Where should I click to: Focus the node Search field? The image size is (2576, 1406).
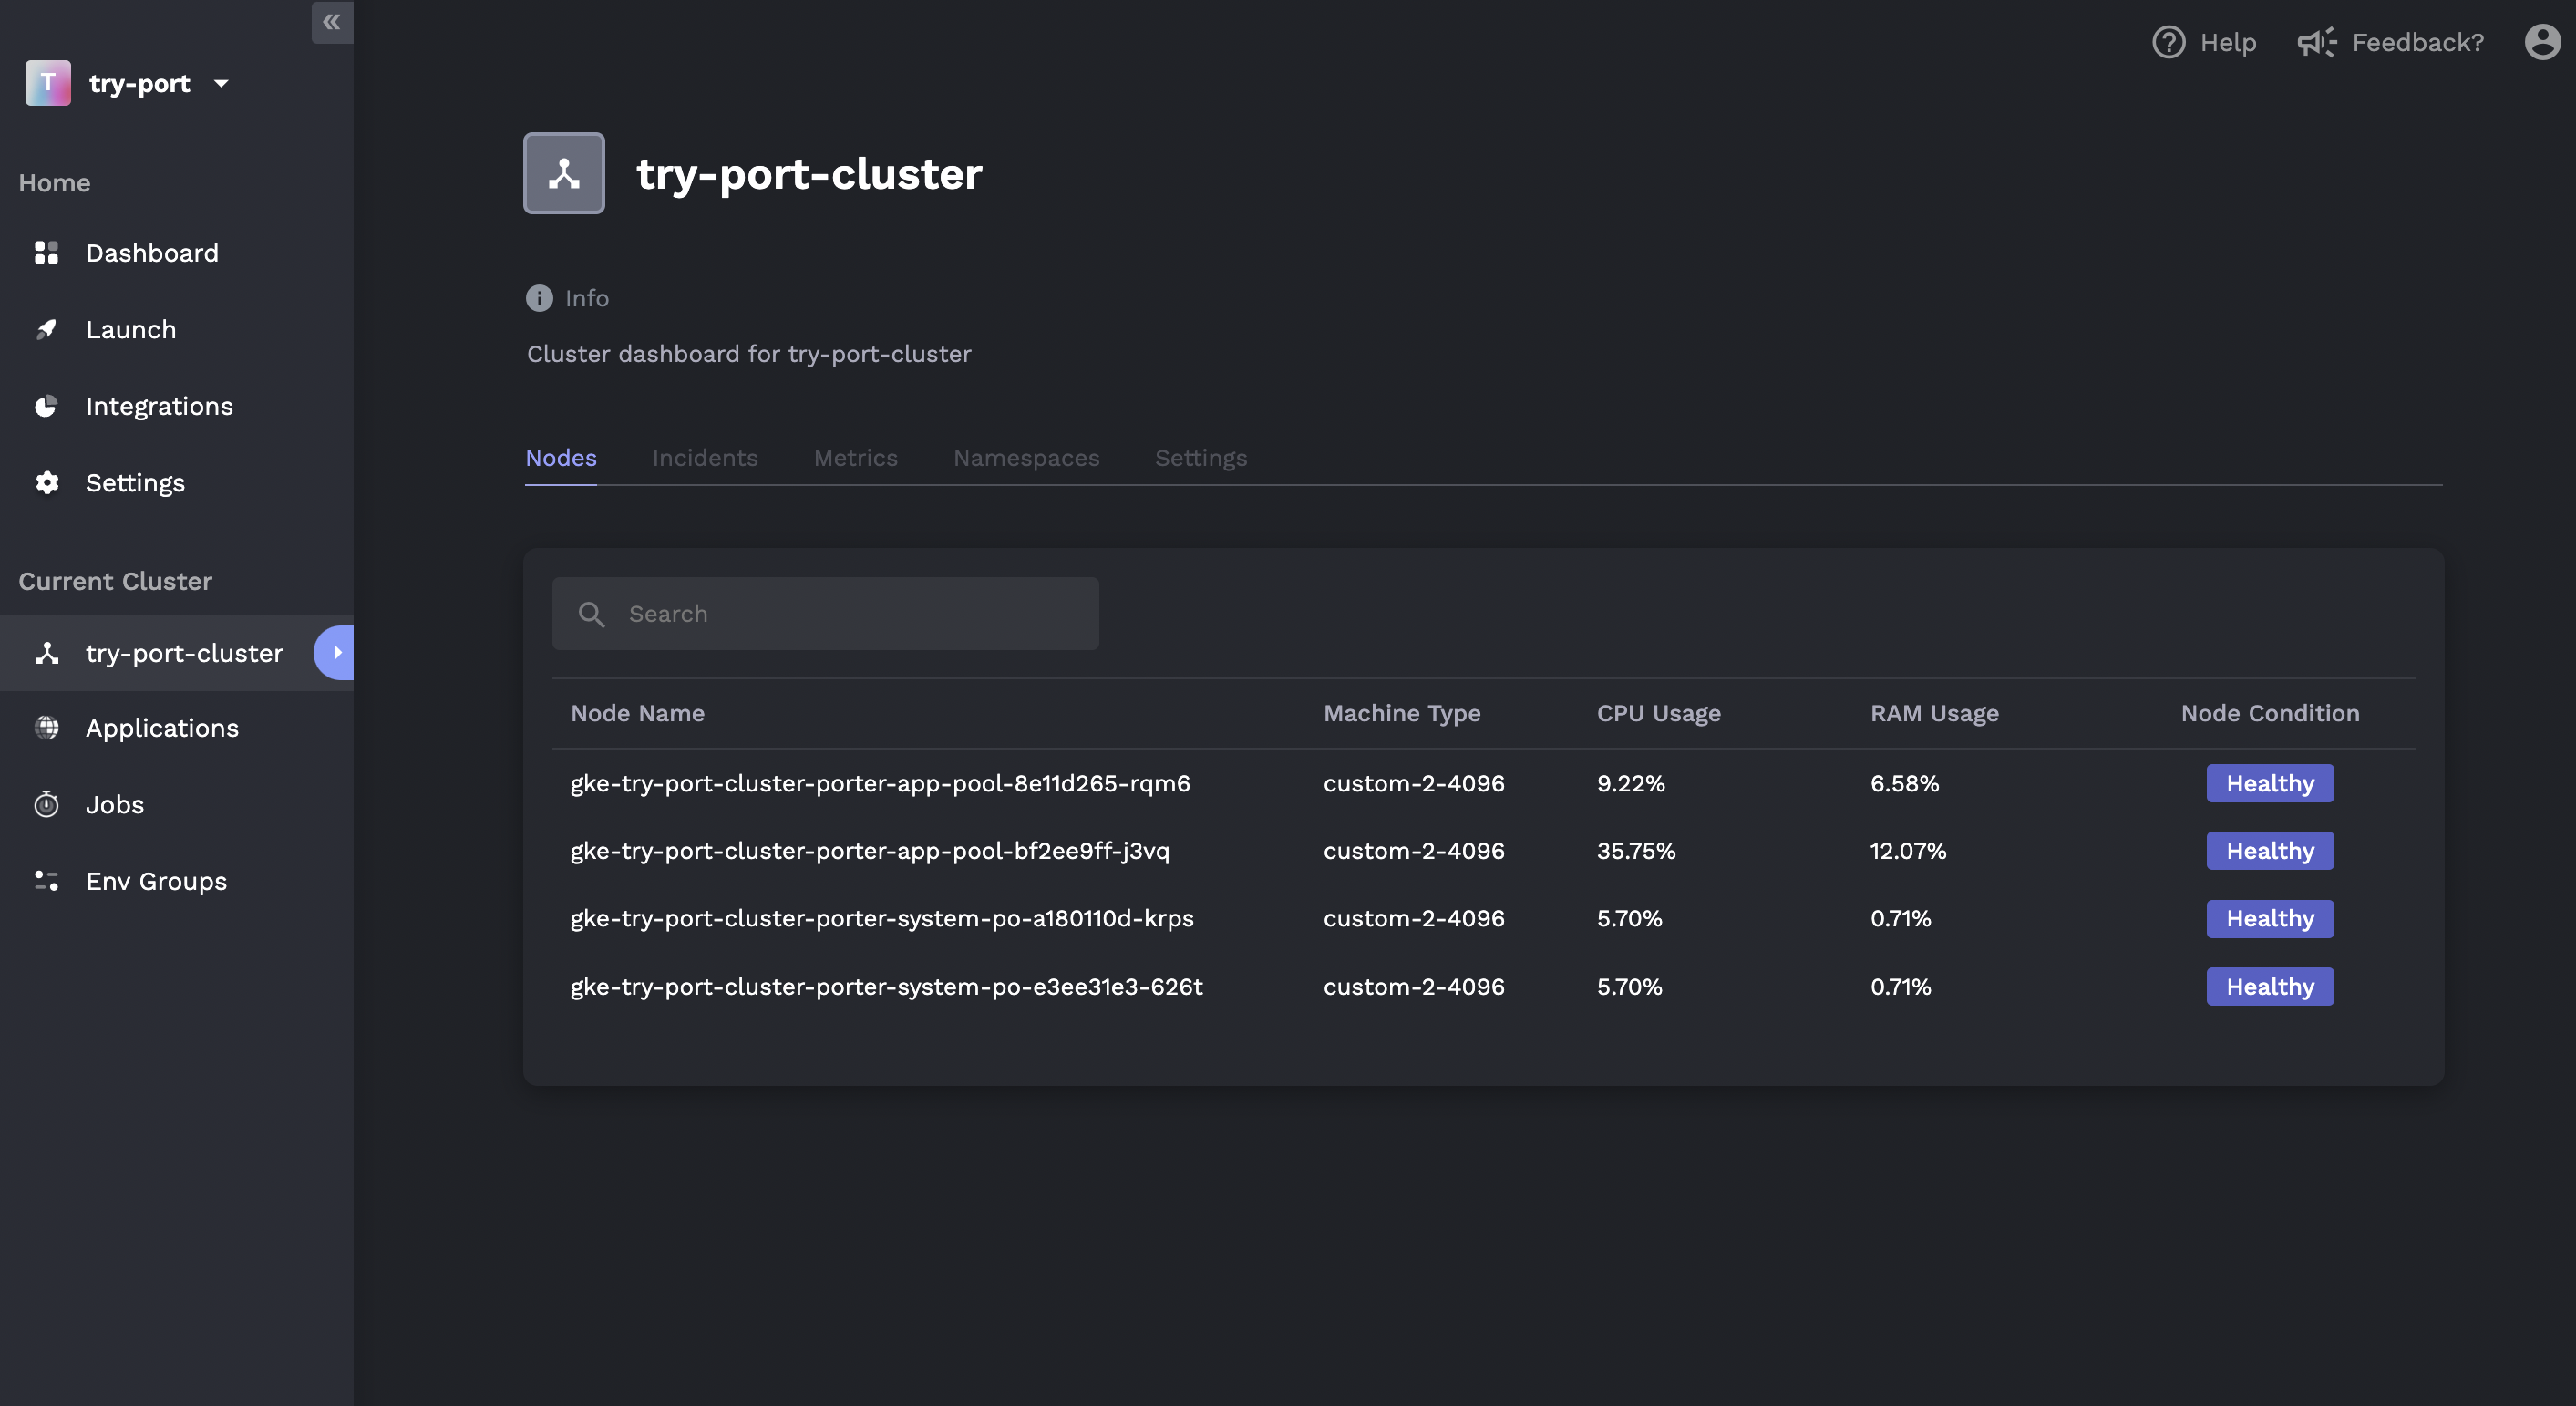point(826,614)
